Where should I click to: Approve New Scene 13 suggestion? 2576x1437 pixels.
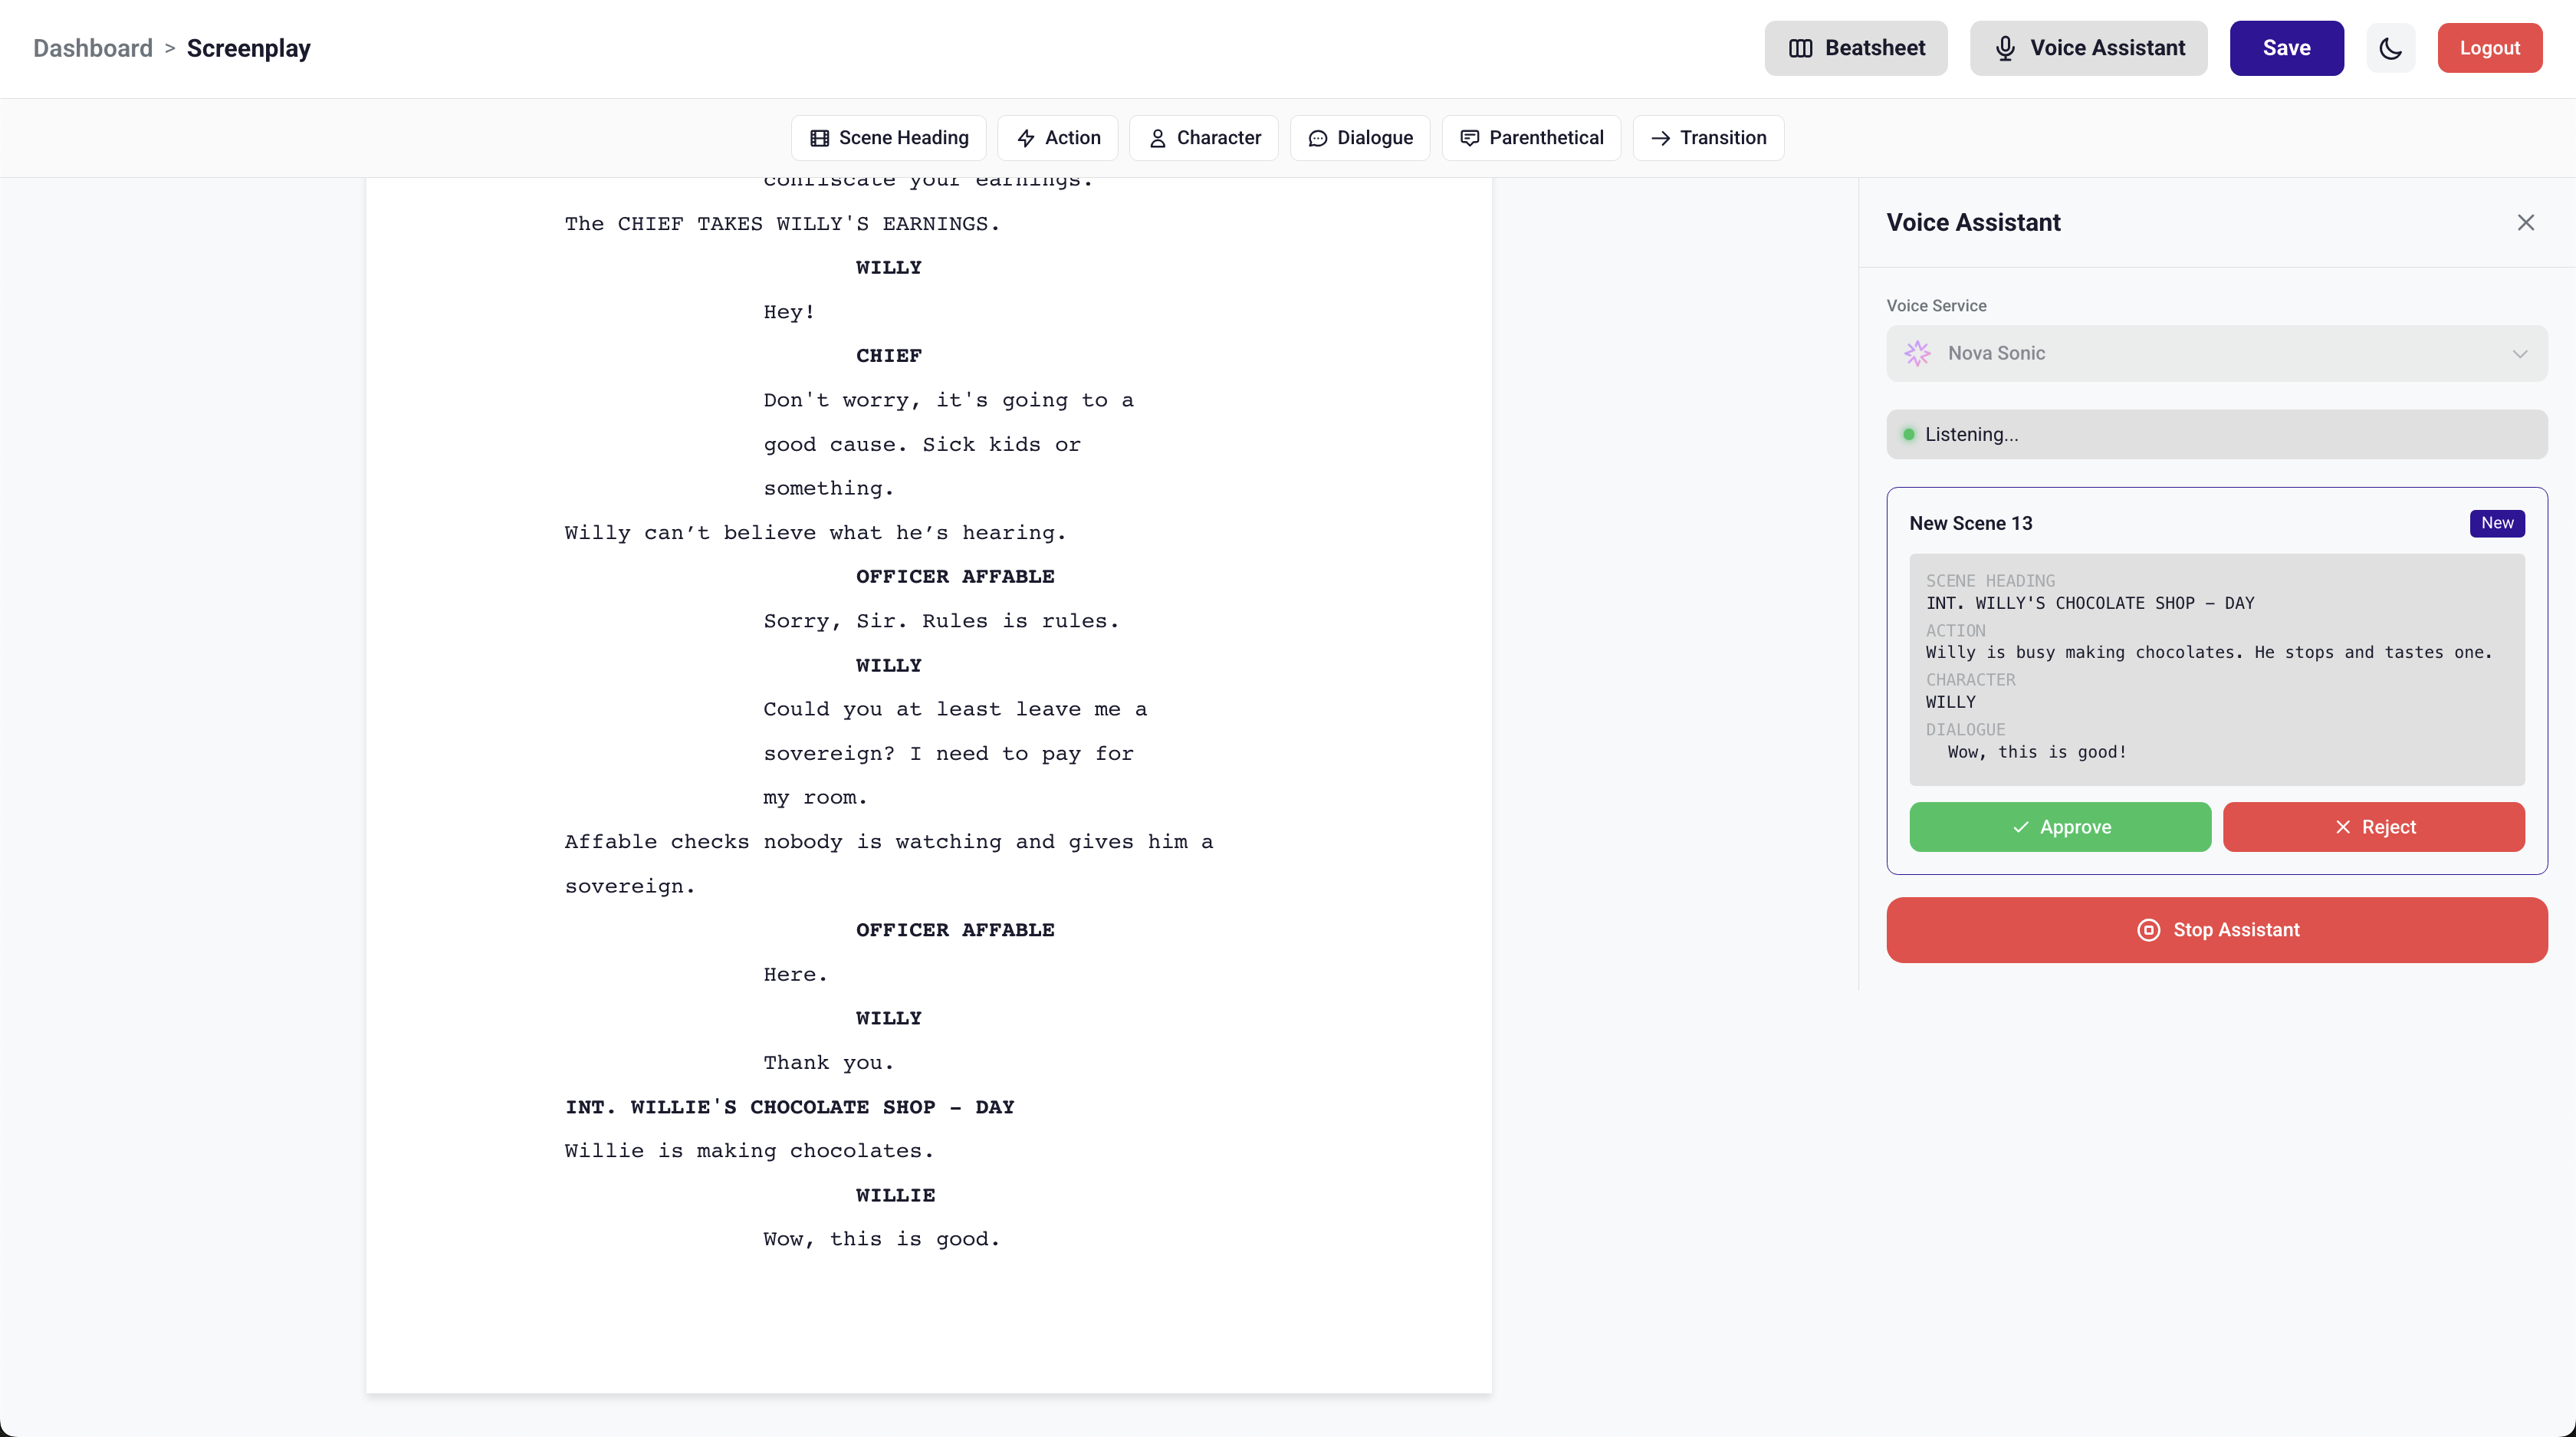[2060, 827]
